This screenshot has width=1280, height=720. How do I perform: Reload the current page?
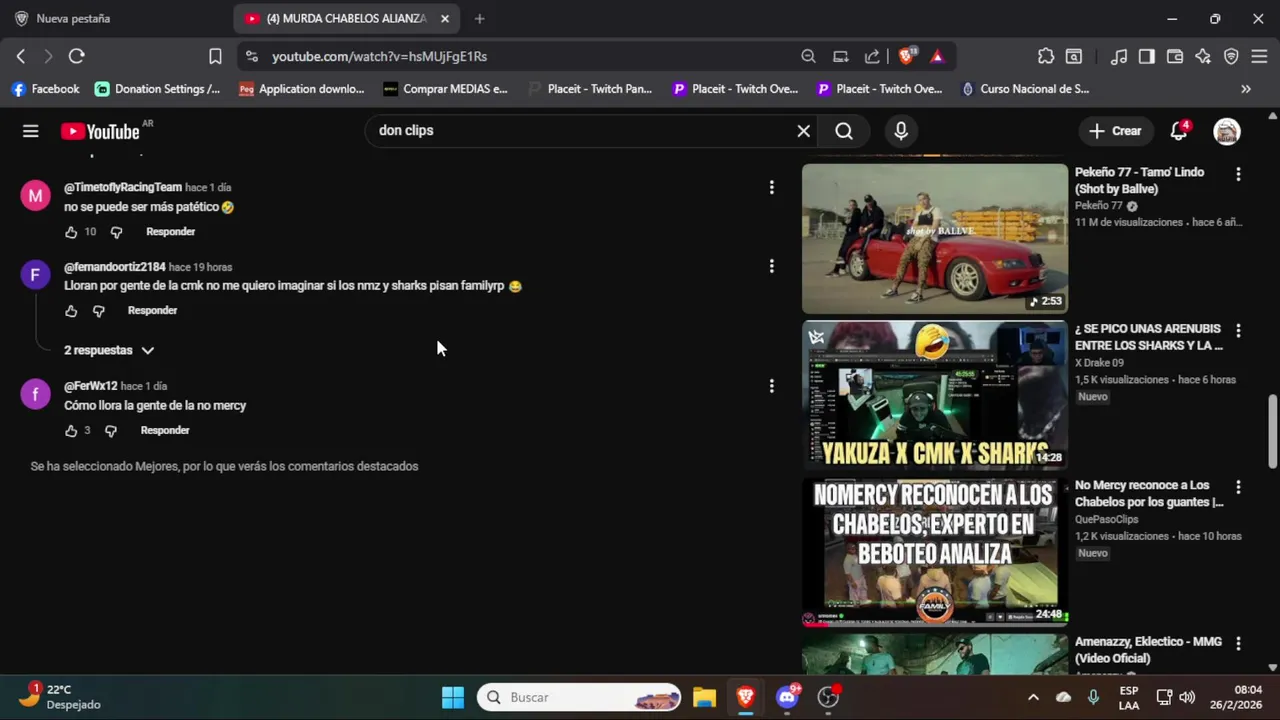pyautogui.click(x=77, y=56)
